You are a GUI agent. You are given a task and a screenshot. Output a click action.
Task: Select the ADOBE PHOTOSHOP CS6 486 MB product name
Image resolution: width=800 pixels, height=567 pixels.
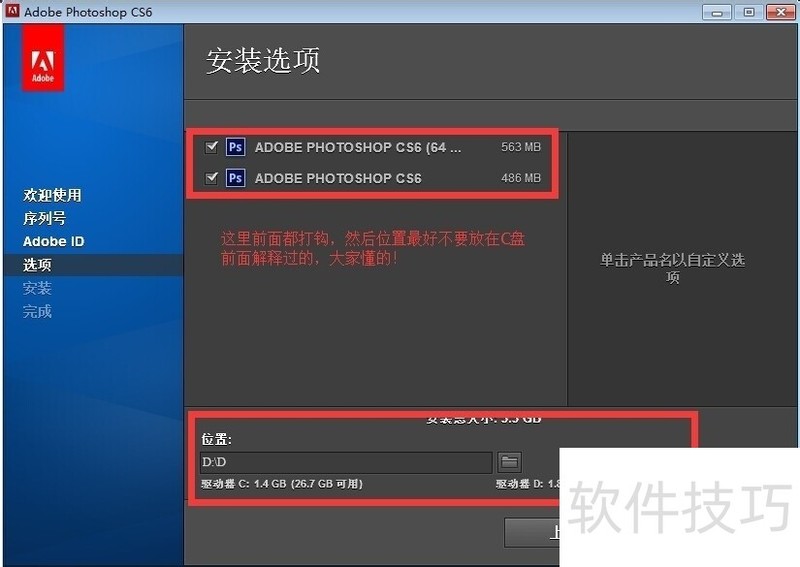(338, 178)
